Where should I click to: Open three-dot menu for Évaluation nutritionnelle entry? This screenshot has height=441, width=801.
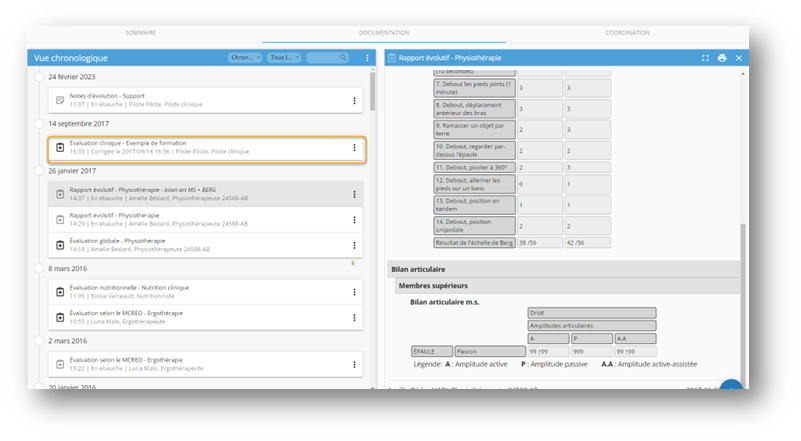click(x=354, y=293)
